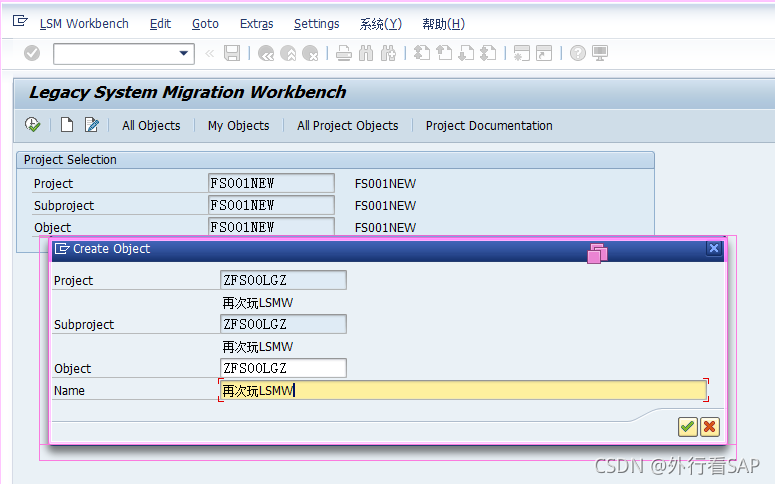Viewport: 775px width, 484px height.
Task: Open the Settings menu
Action: point(316,24)
